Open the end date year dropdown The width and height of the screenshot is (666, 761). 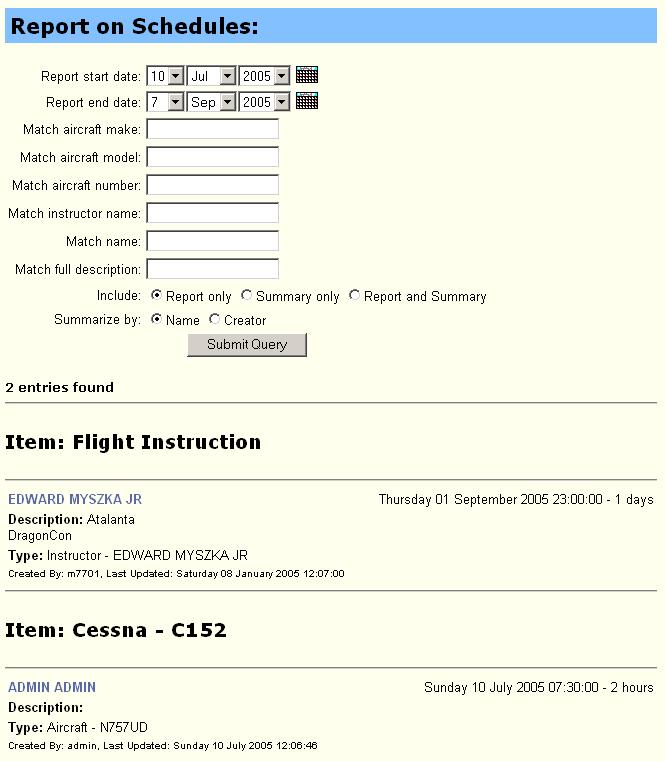(x=265, y=102)
